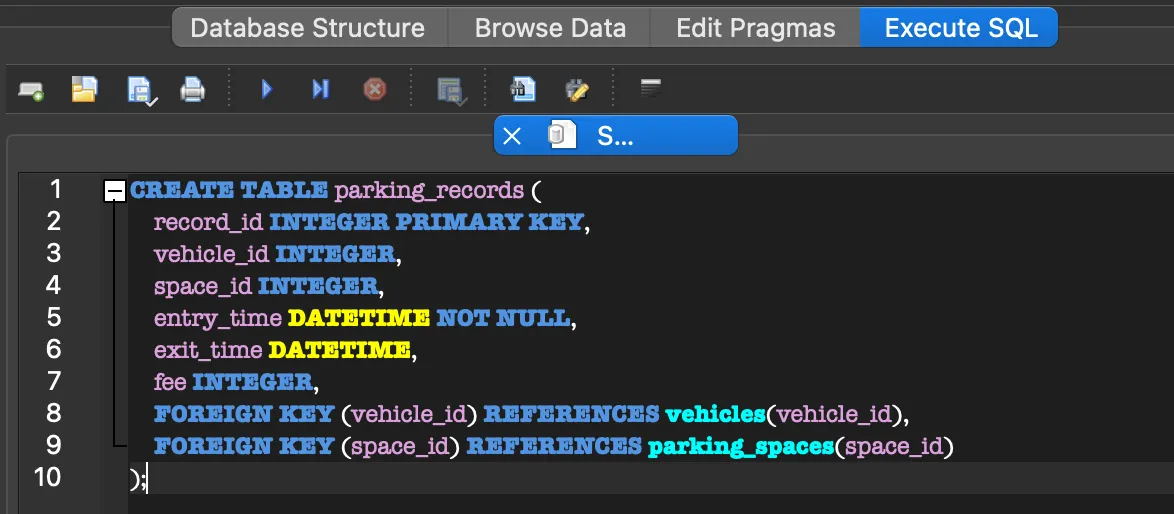Click REFERENCES keyword on line 9
The width and height of the screenshot is (1174, 514).
coord(554,446)
